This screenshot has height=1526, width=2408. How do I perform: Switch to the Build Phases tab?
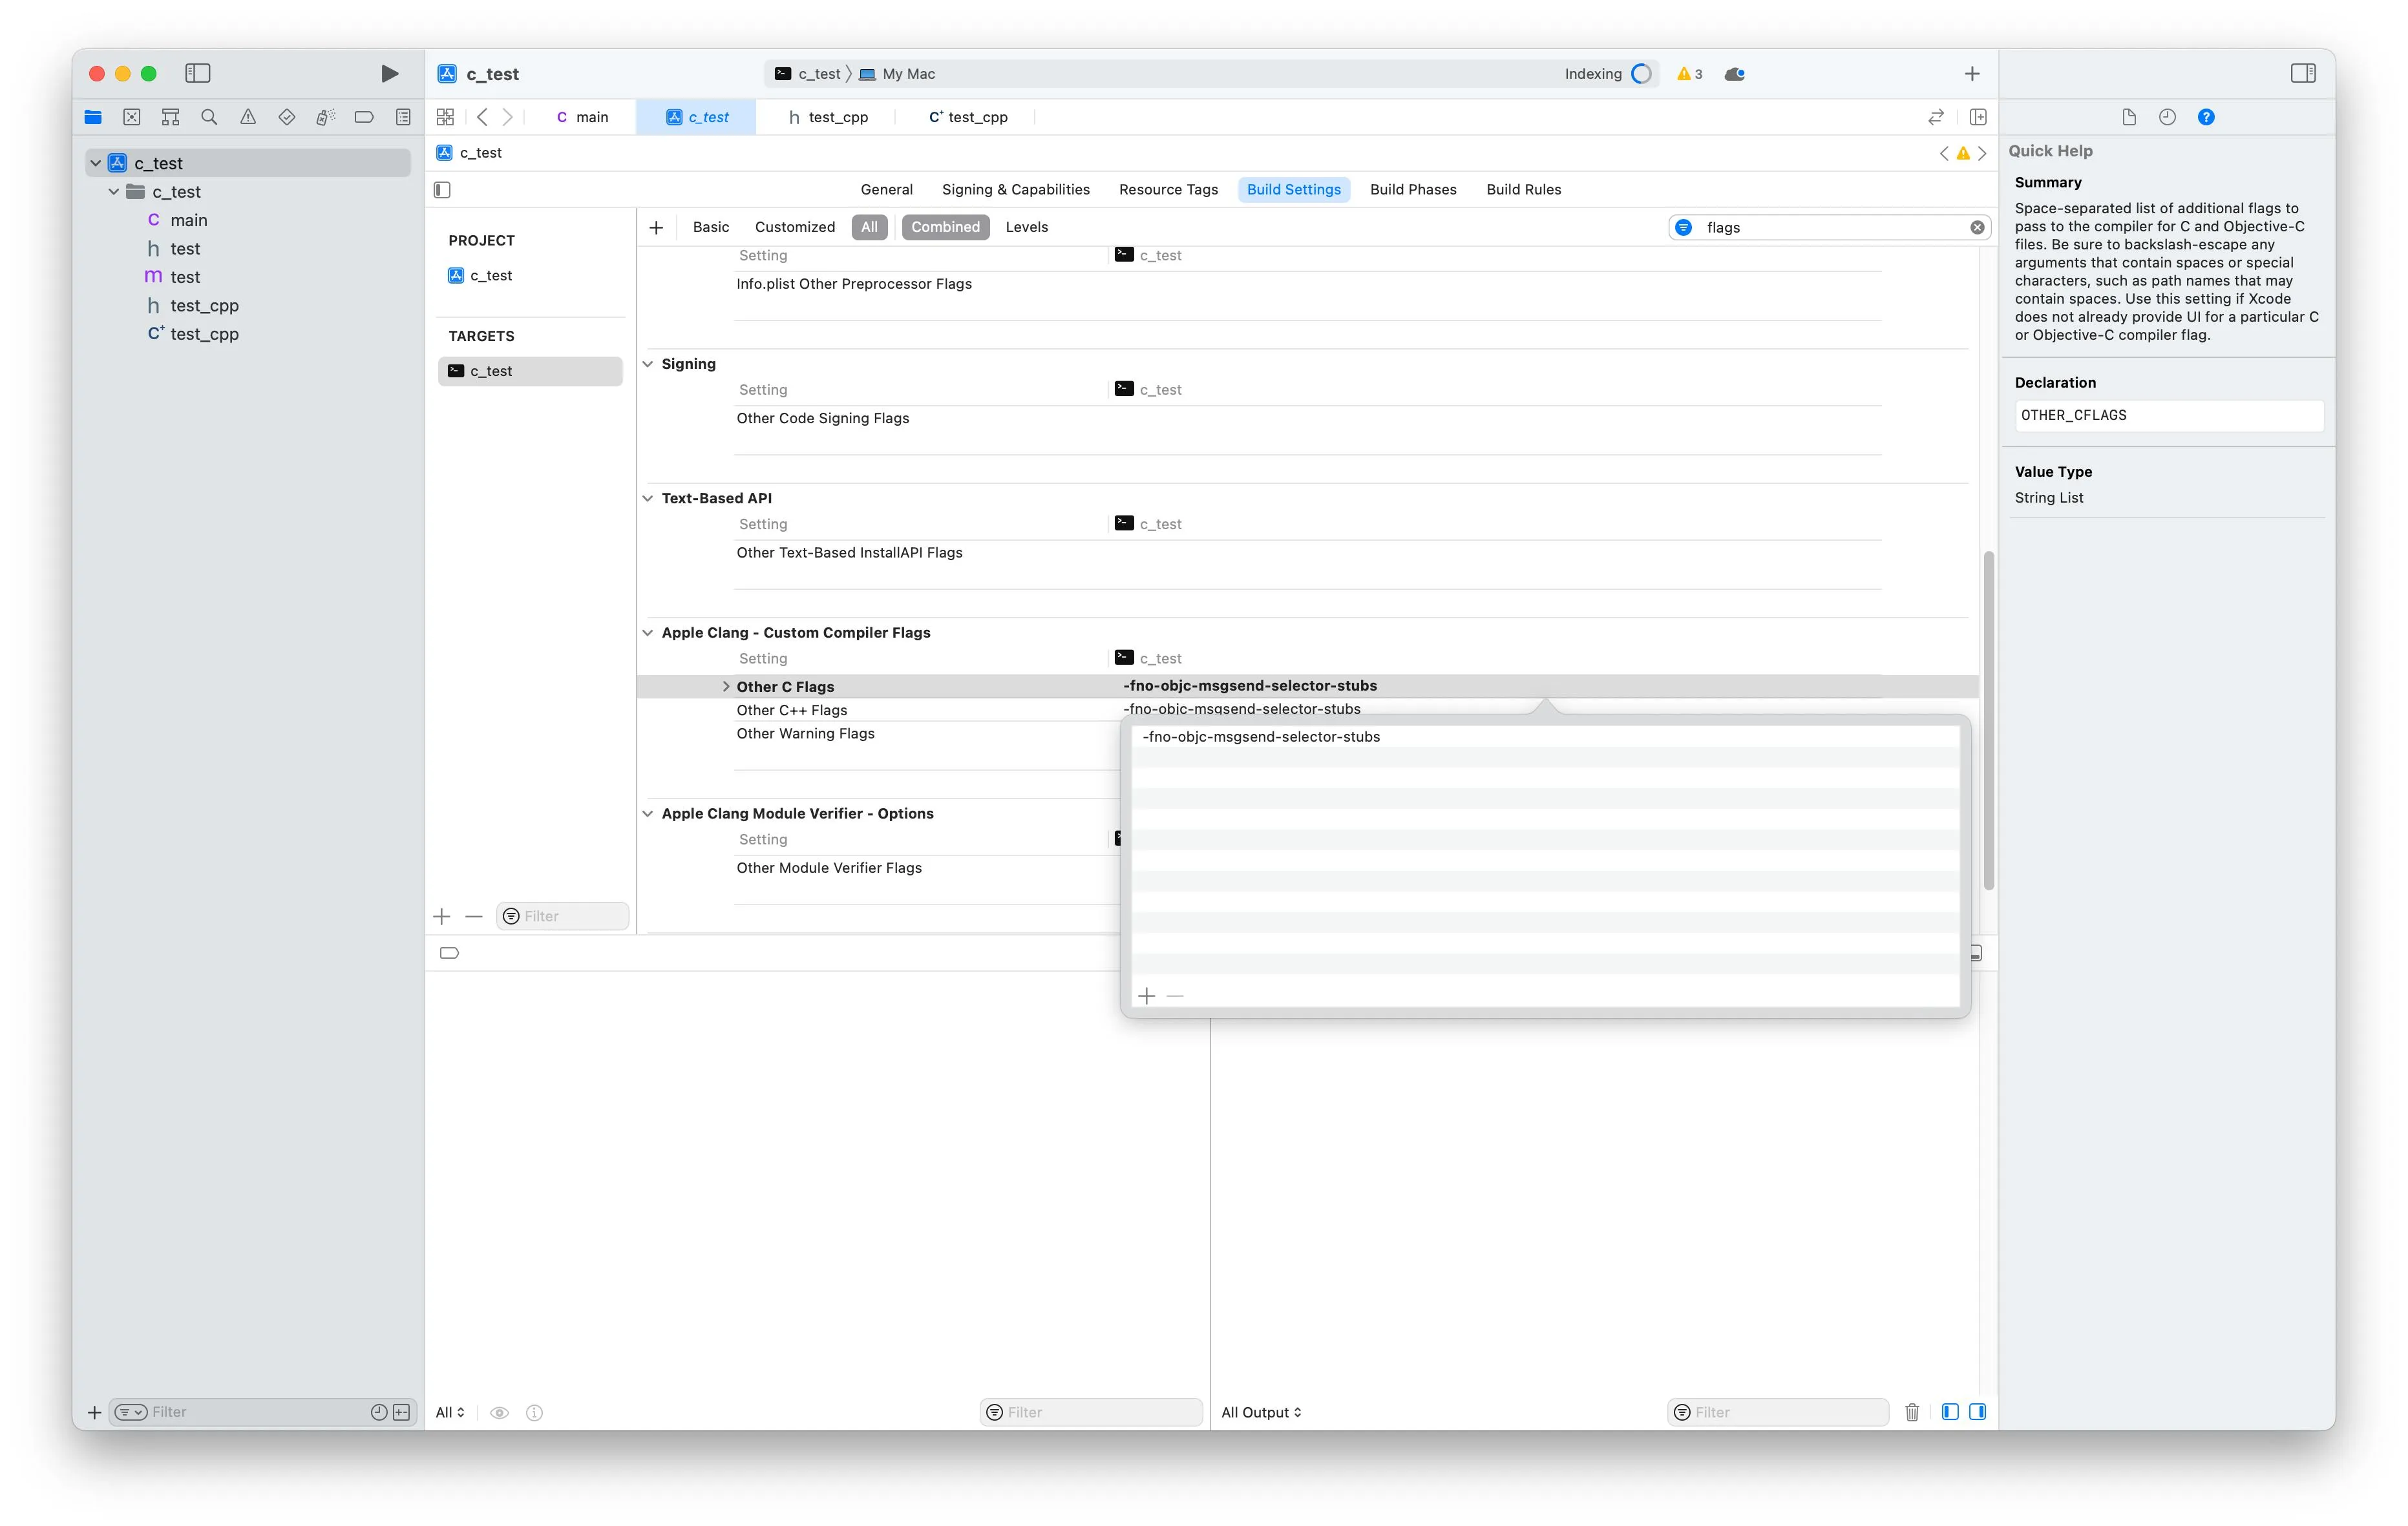click(x=1412, y=190)
